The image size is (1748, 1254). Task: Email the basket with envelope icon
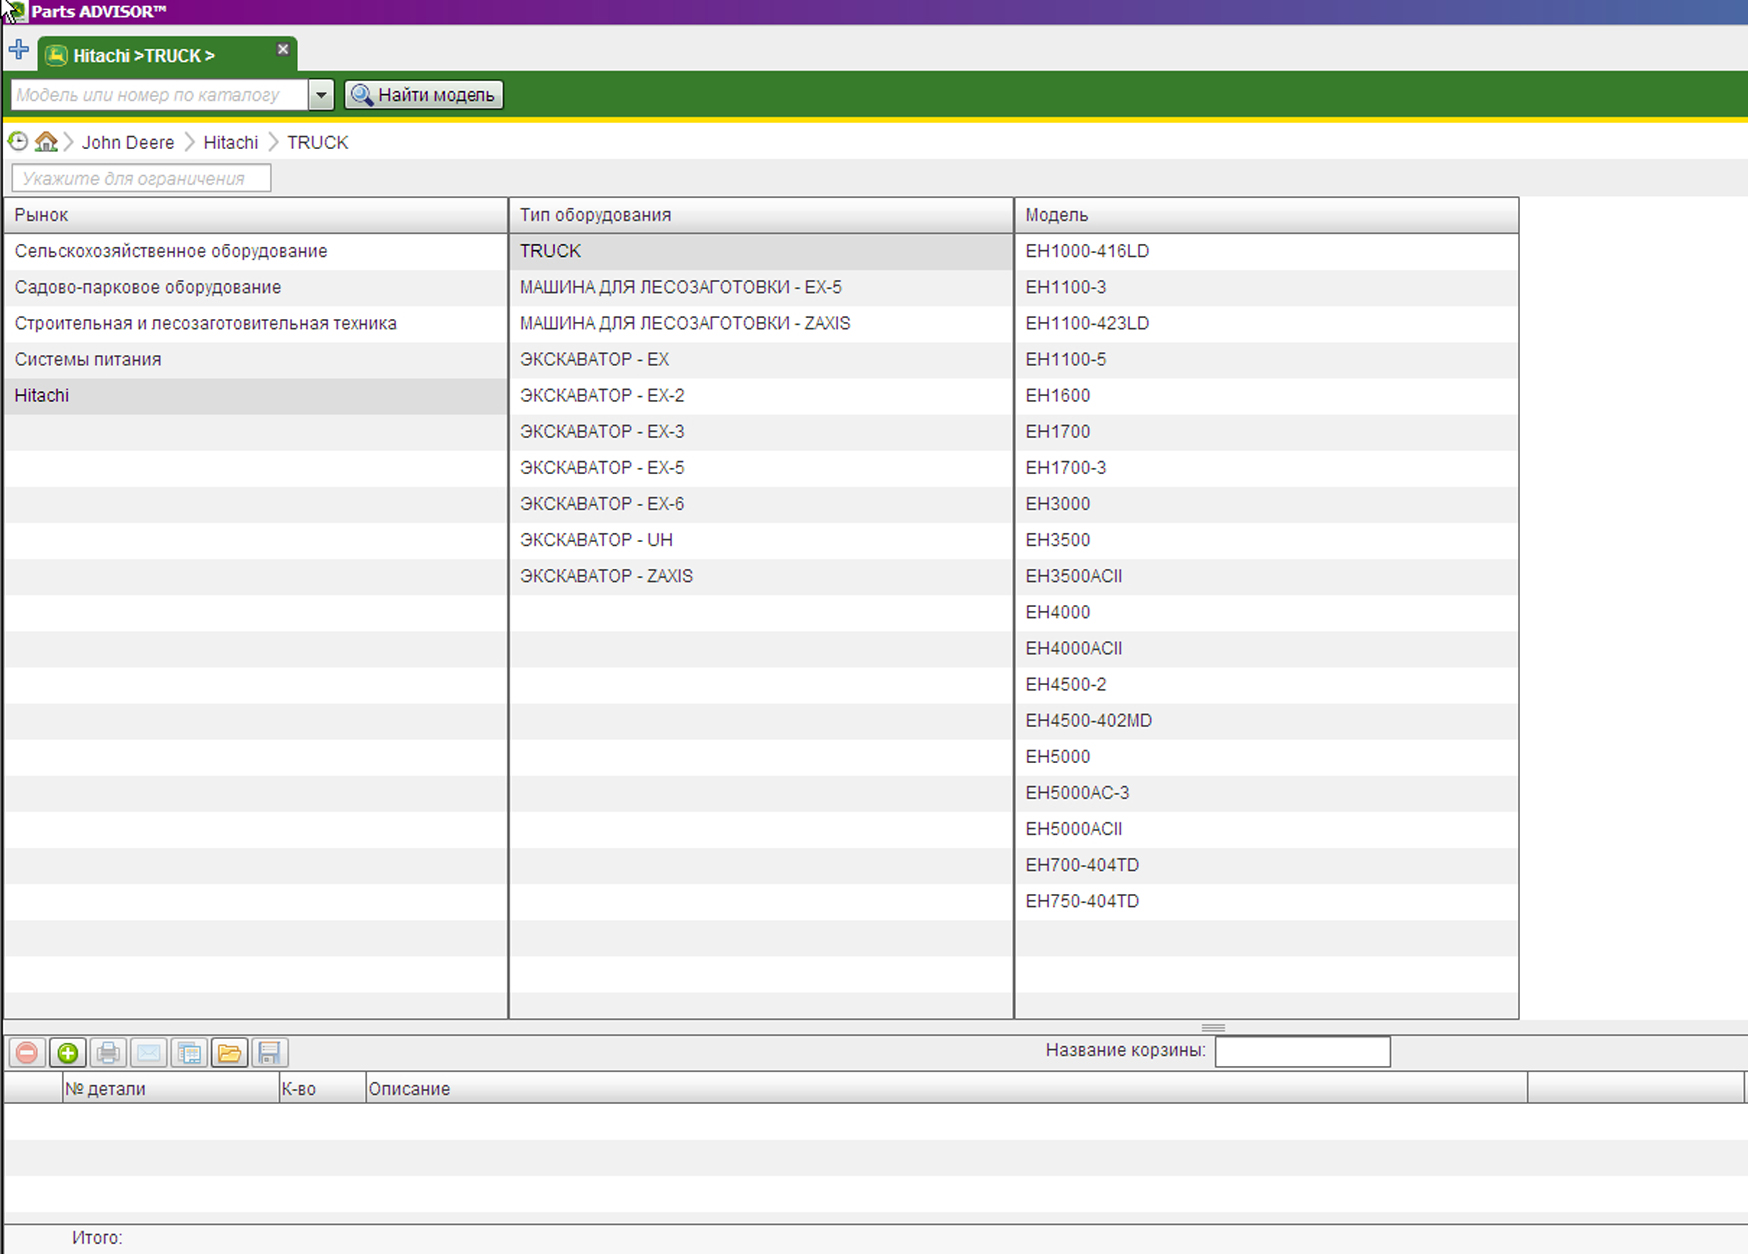point(149,1053)
